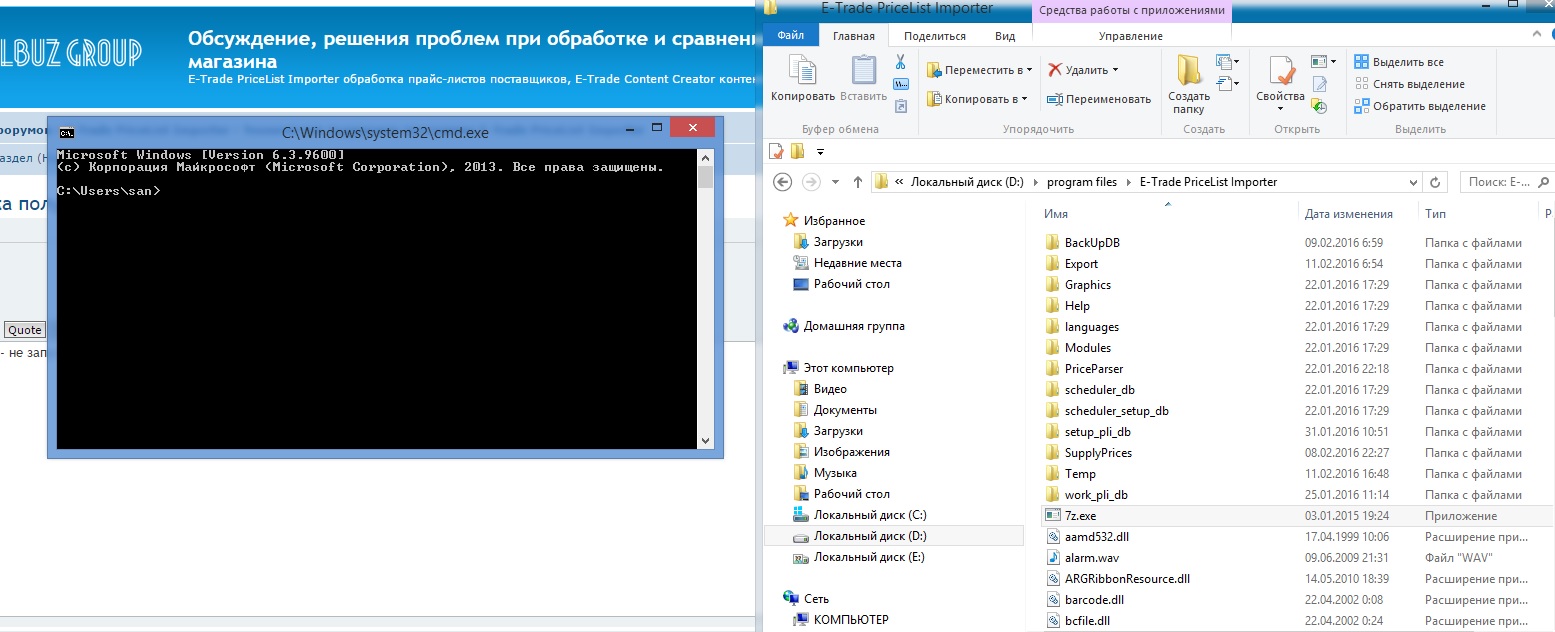Select the aamd532.dll file

click(1096, 537)
